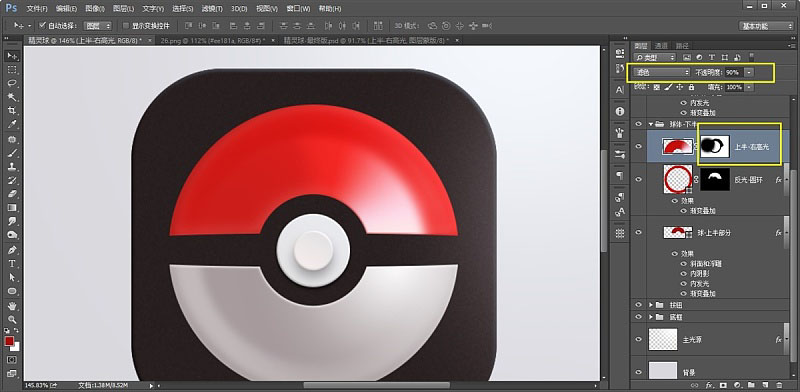Uncheck the 自动选择 checkbox
This screenshot has width=800, height=392.
(43, 25)
